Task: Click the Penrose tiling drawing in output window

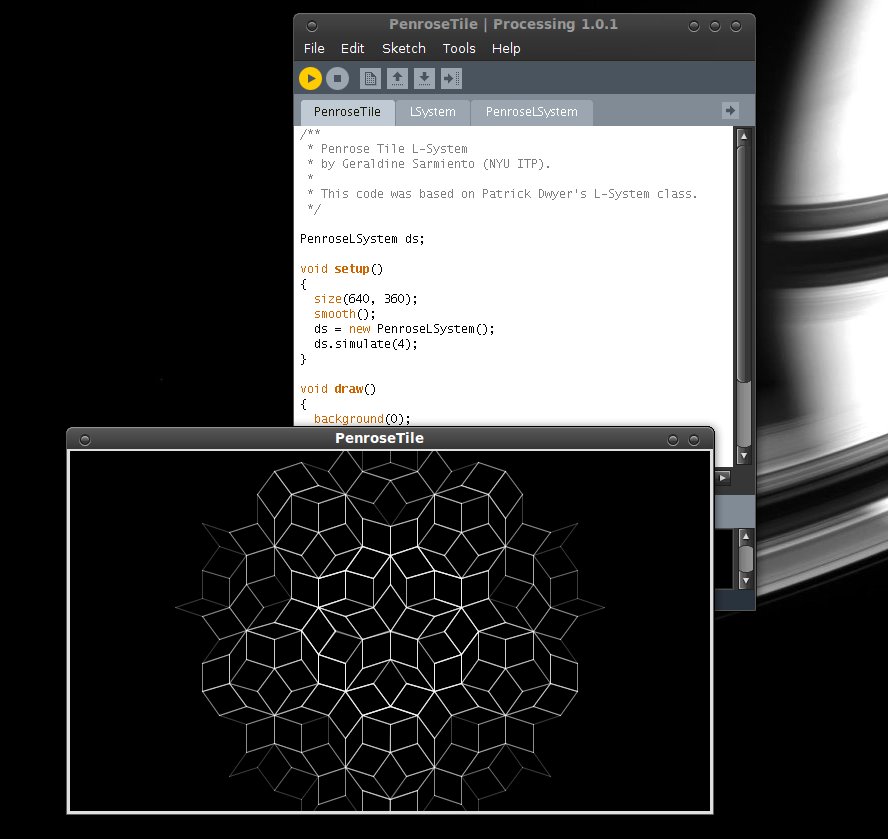Action: coord(390,632)
